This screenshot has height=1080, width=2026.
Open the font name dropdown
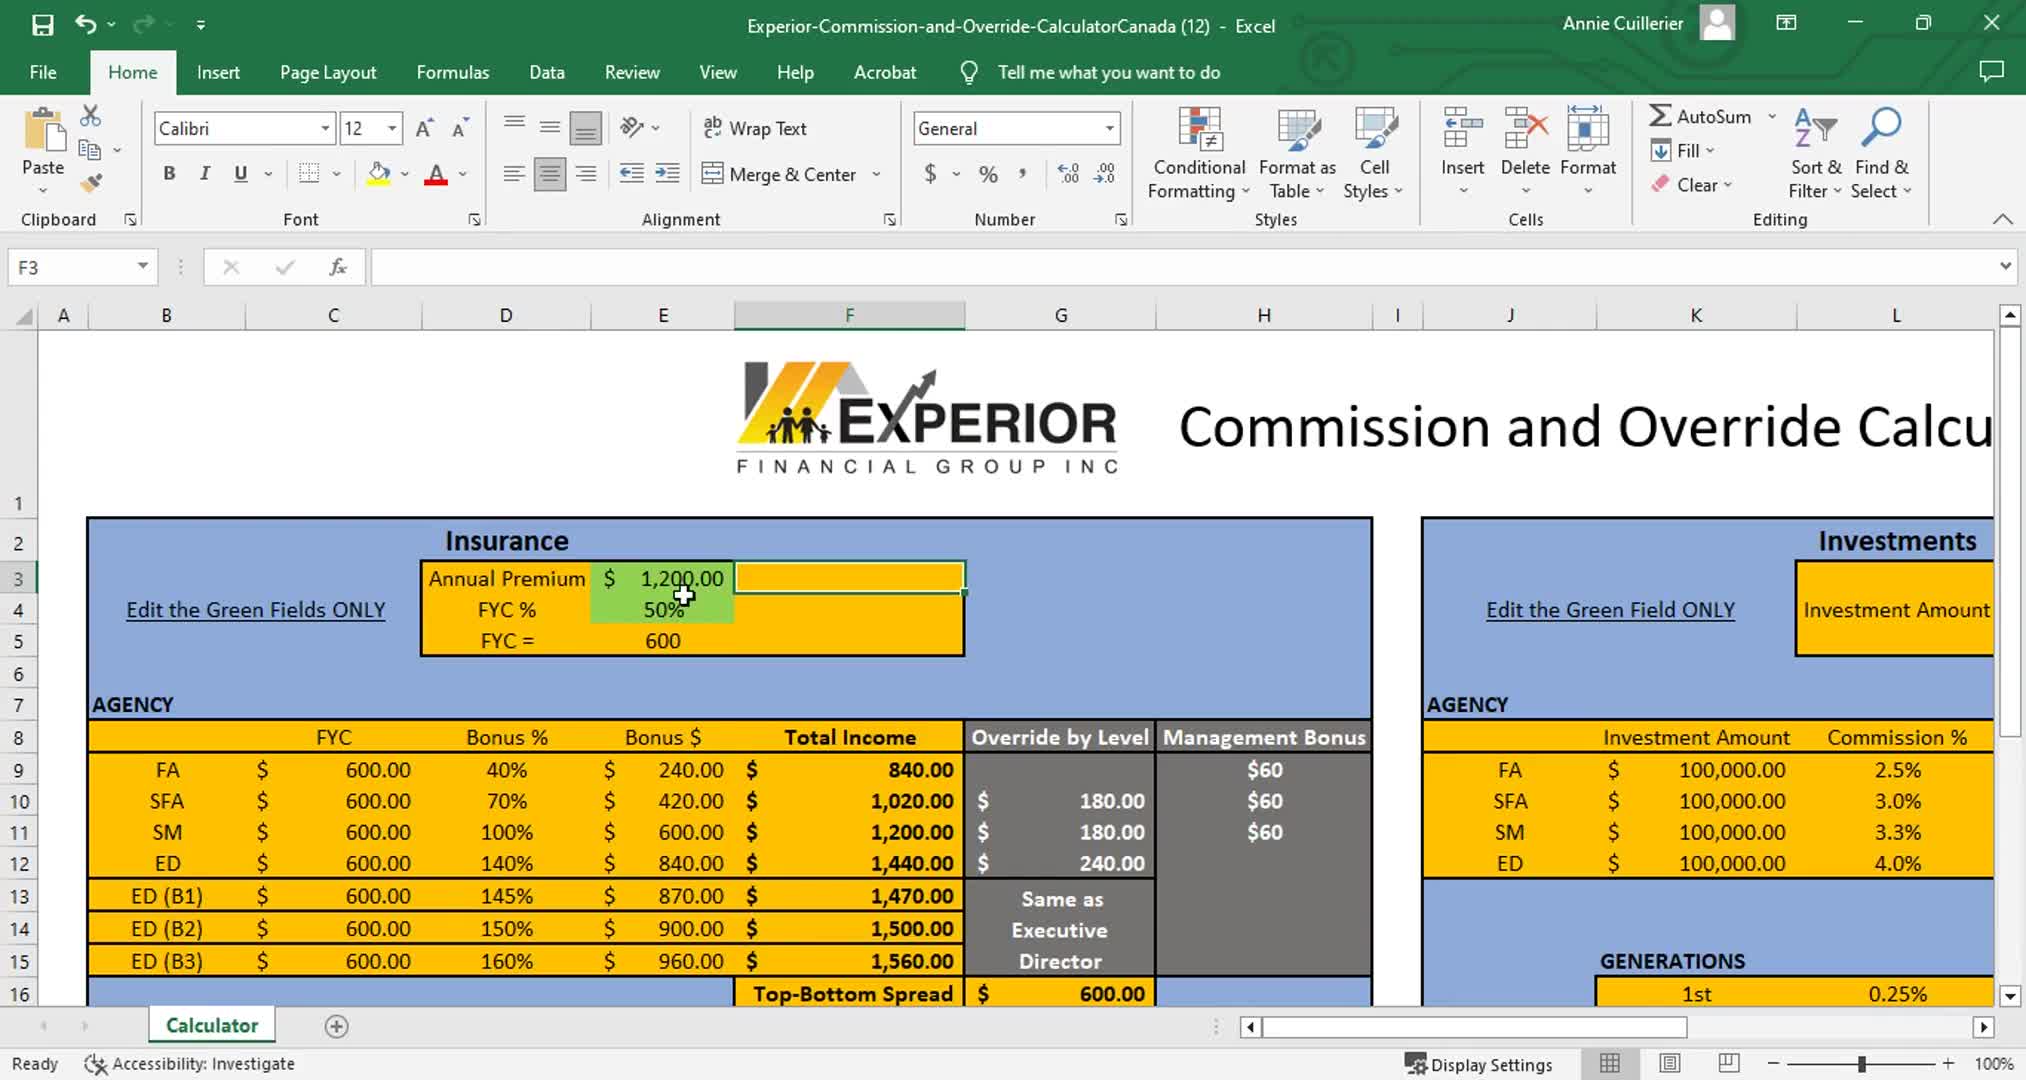[x=325, y=128]
